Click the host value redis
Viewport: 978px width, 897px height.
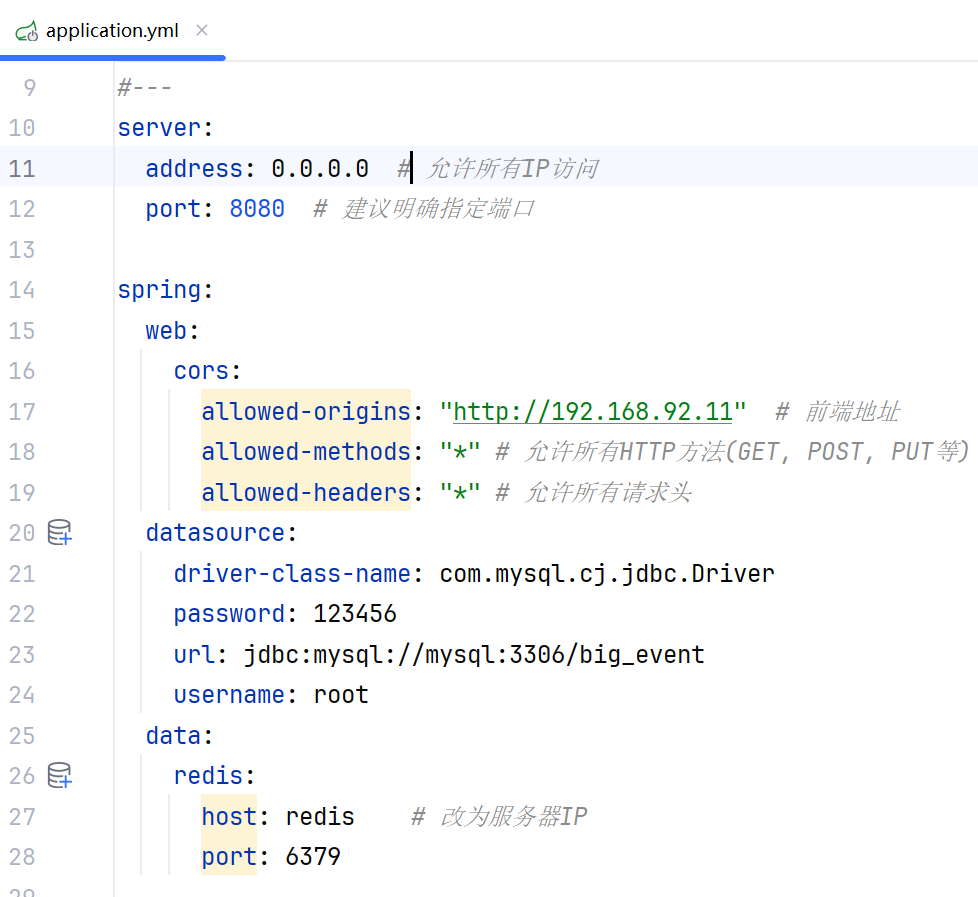(320, 817)
